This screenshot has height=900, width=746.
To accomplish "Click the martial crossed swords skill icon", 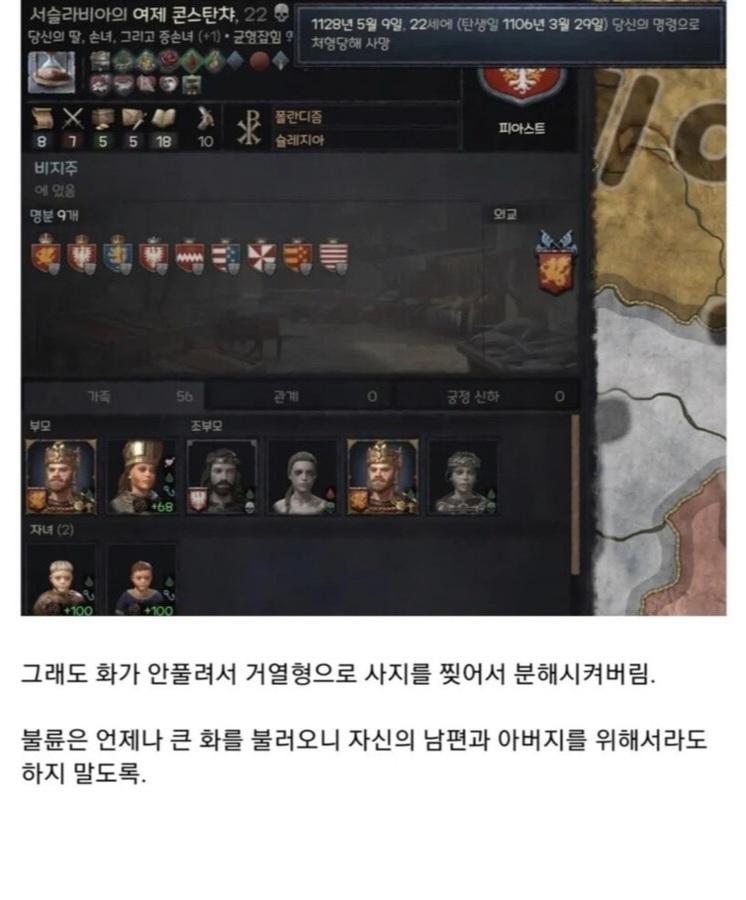I will pyautogui.click(x=72, y=119).
